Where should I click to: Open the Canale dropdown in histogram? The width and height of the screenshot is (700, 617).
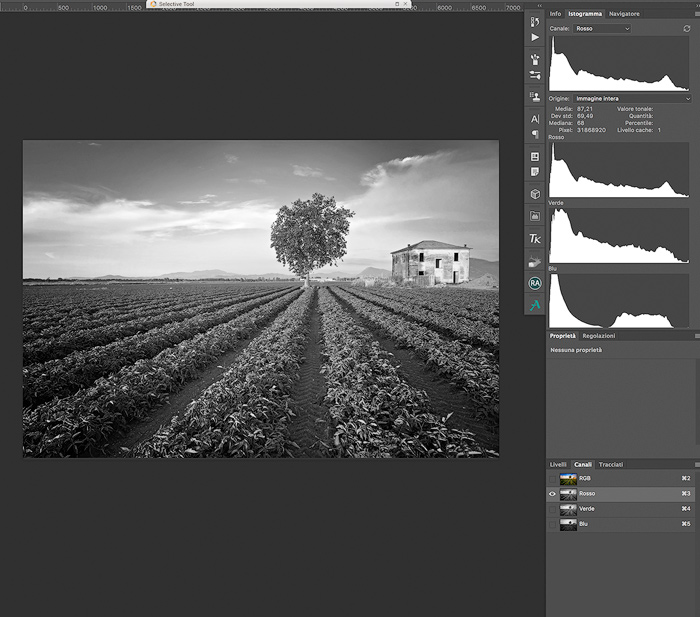[603, 29]
